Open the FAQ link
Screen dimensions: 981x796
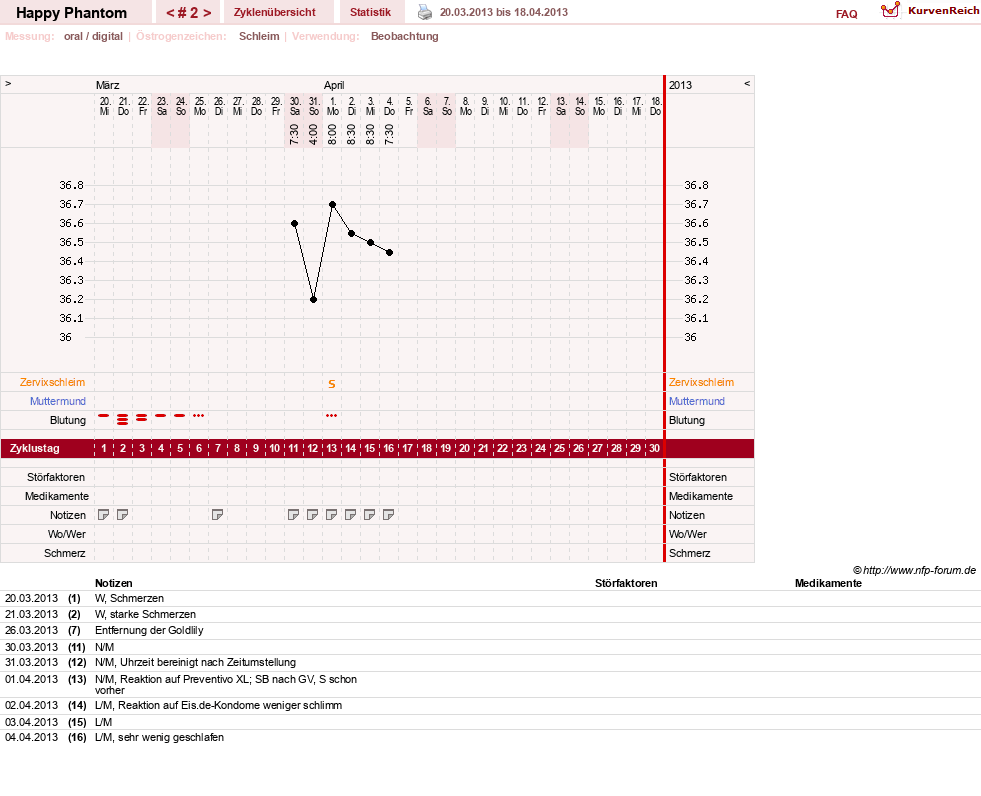[x=846, y=14]
